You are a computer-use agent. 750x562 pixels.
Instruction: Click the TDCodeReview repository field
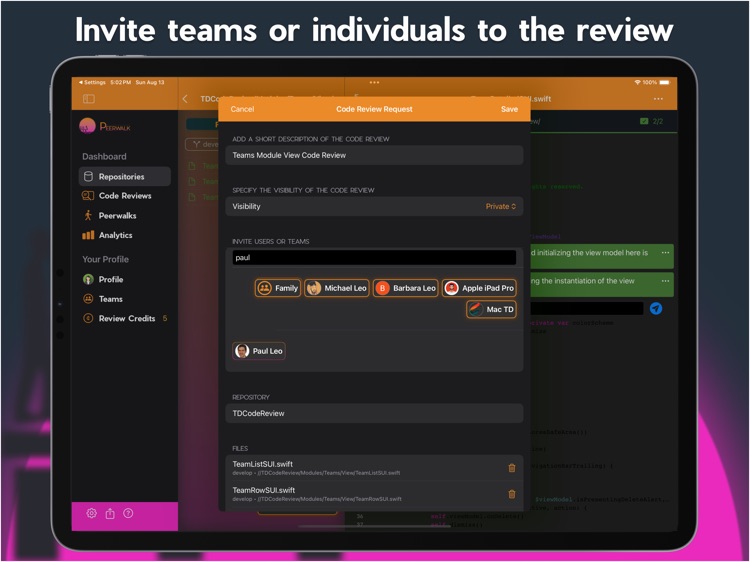coord(374,413)
